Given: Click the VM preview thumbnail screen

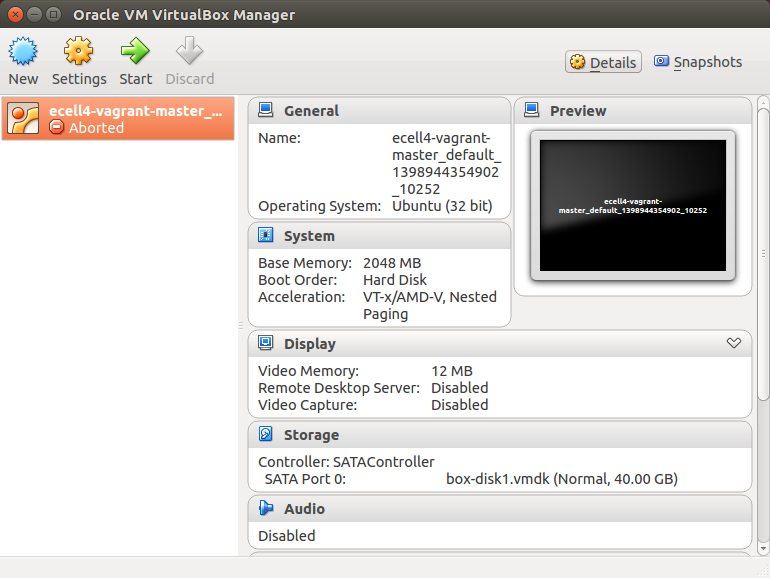Looking at the screenshot, I should click(632, 205).
